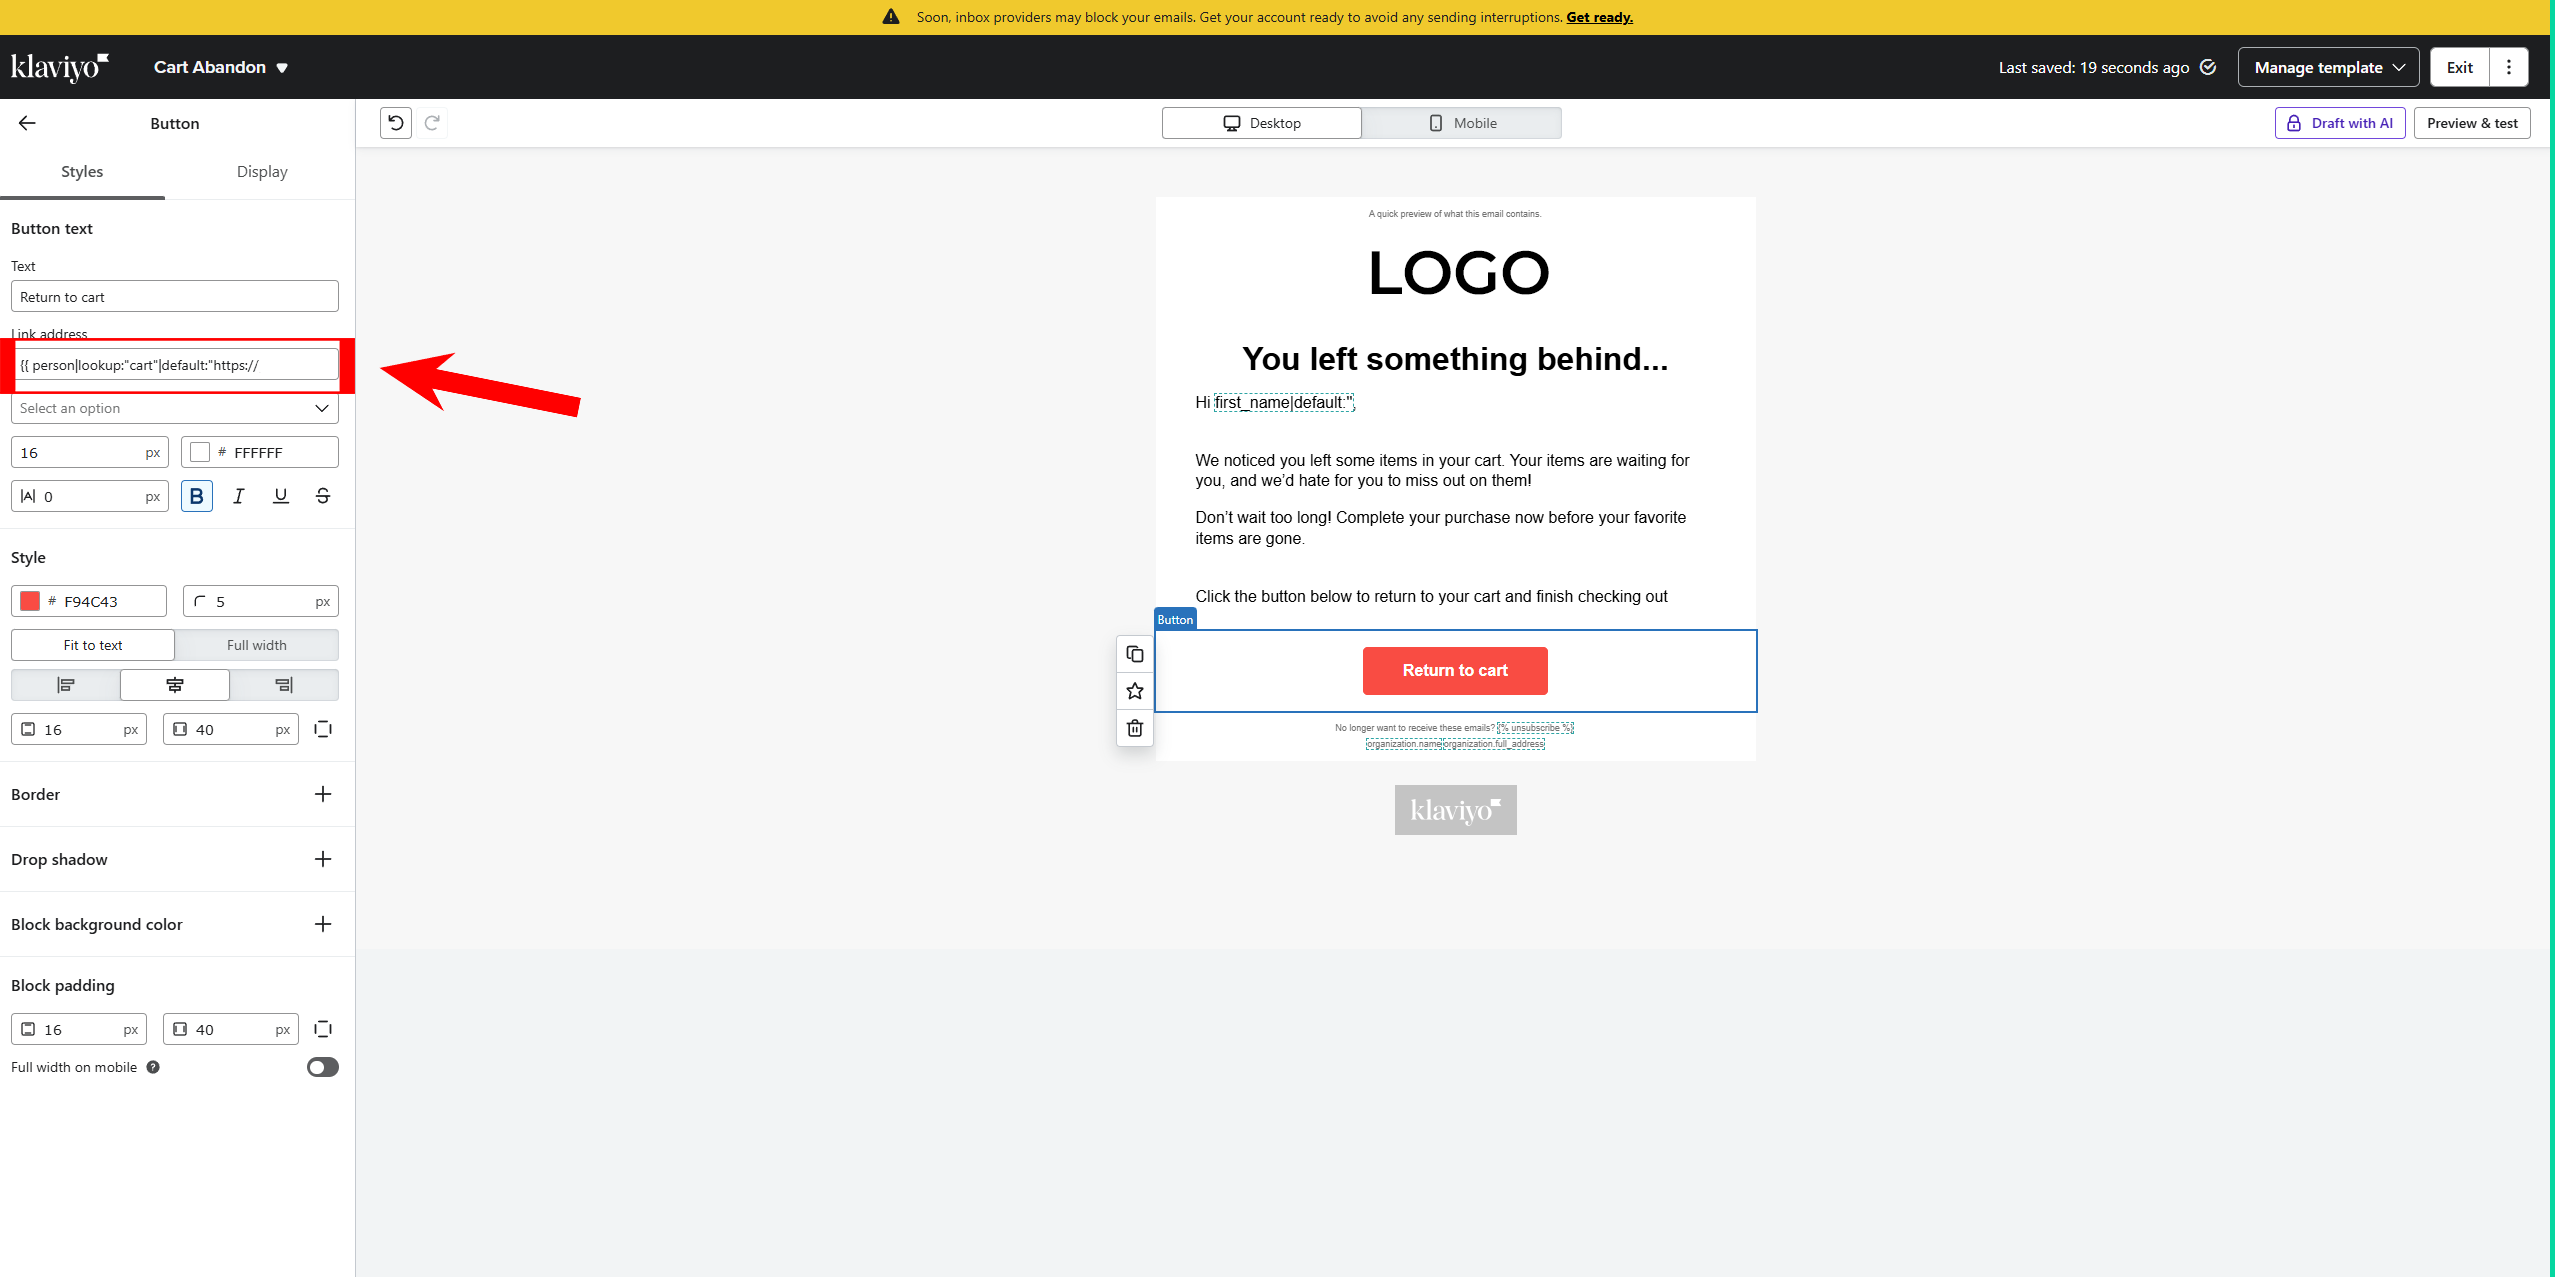This screenshot has width=2555, height=1277.
Task: Select Full width button sizing
Action: (x=256, y=645)
